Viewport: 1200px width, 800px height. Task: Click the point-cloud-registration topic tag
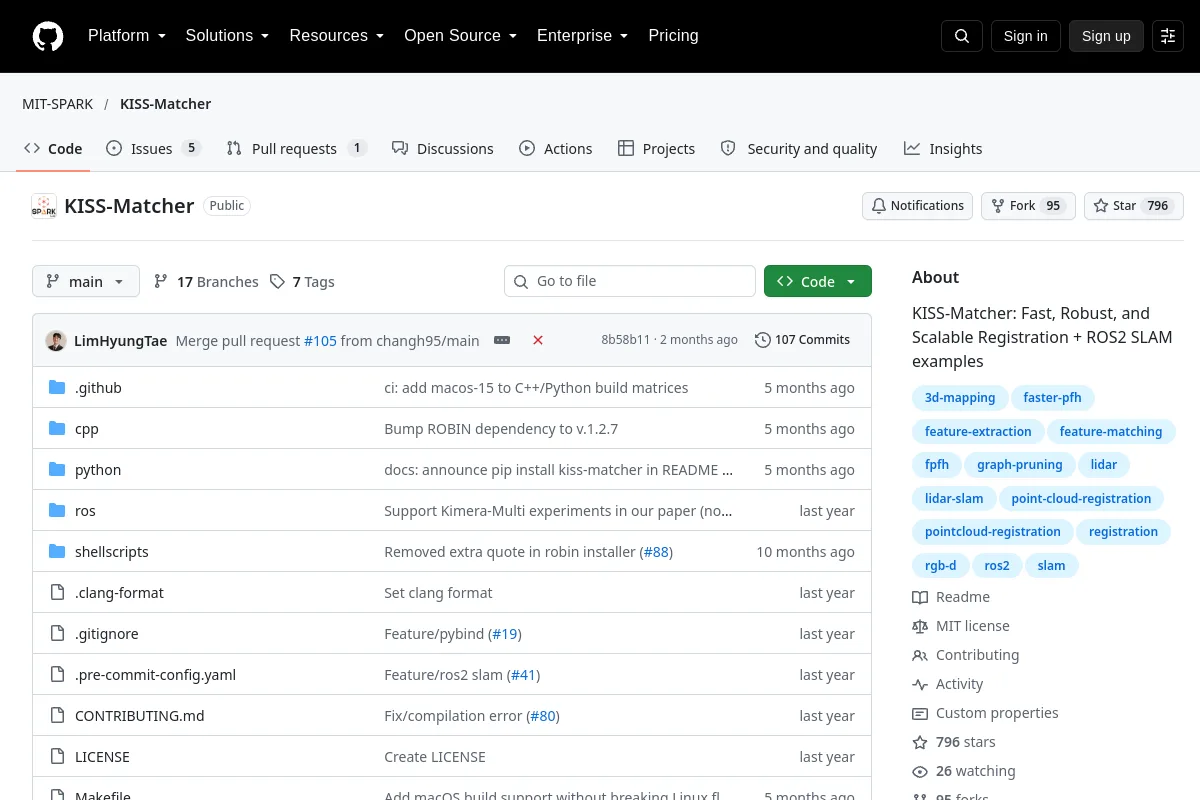pos(1081,498)
